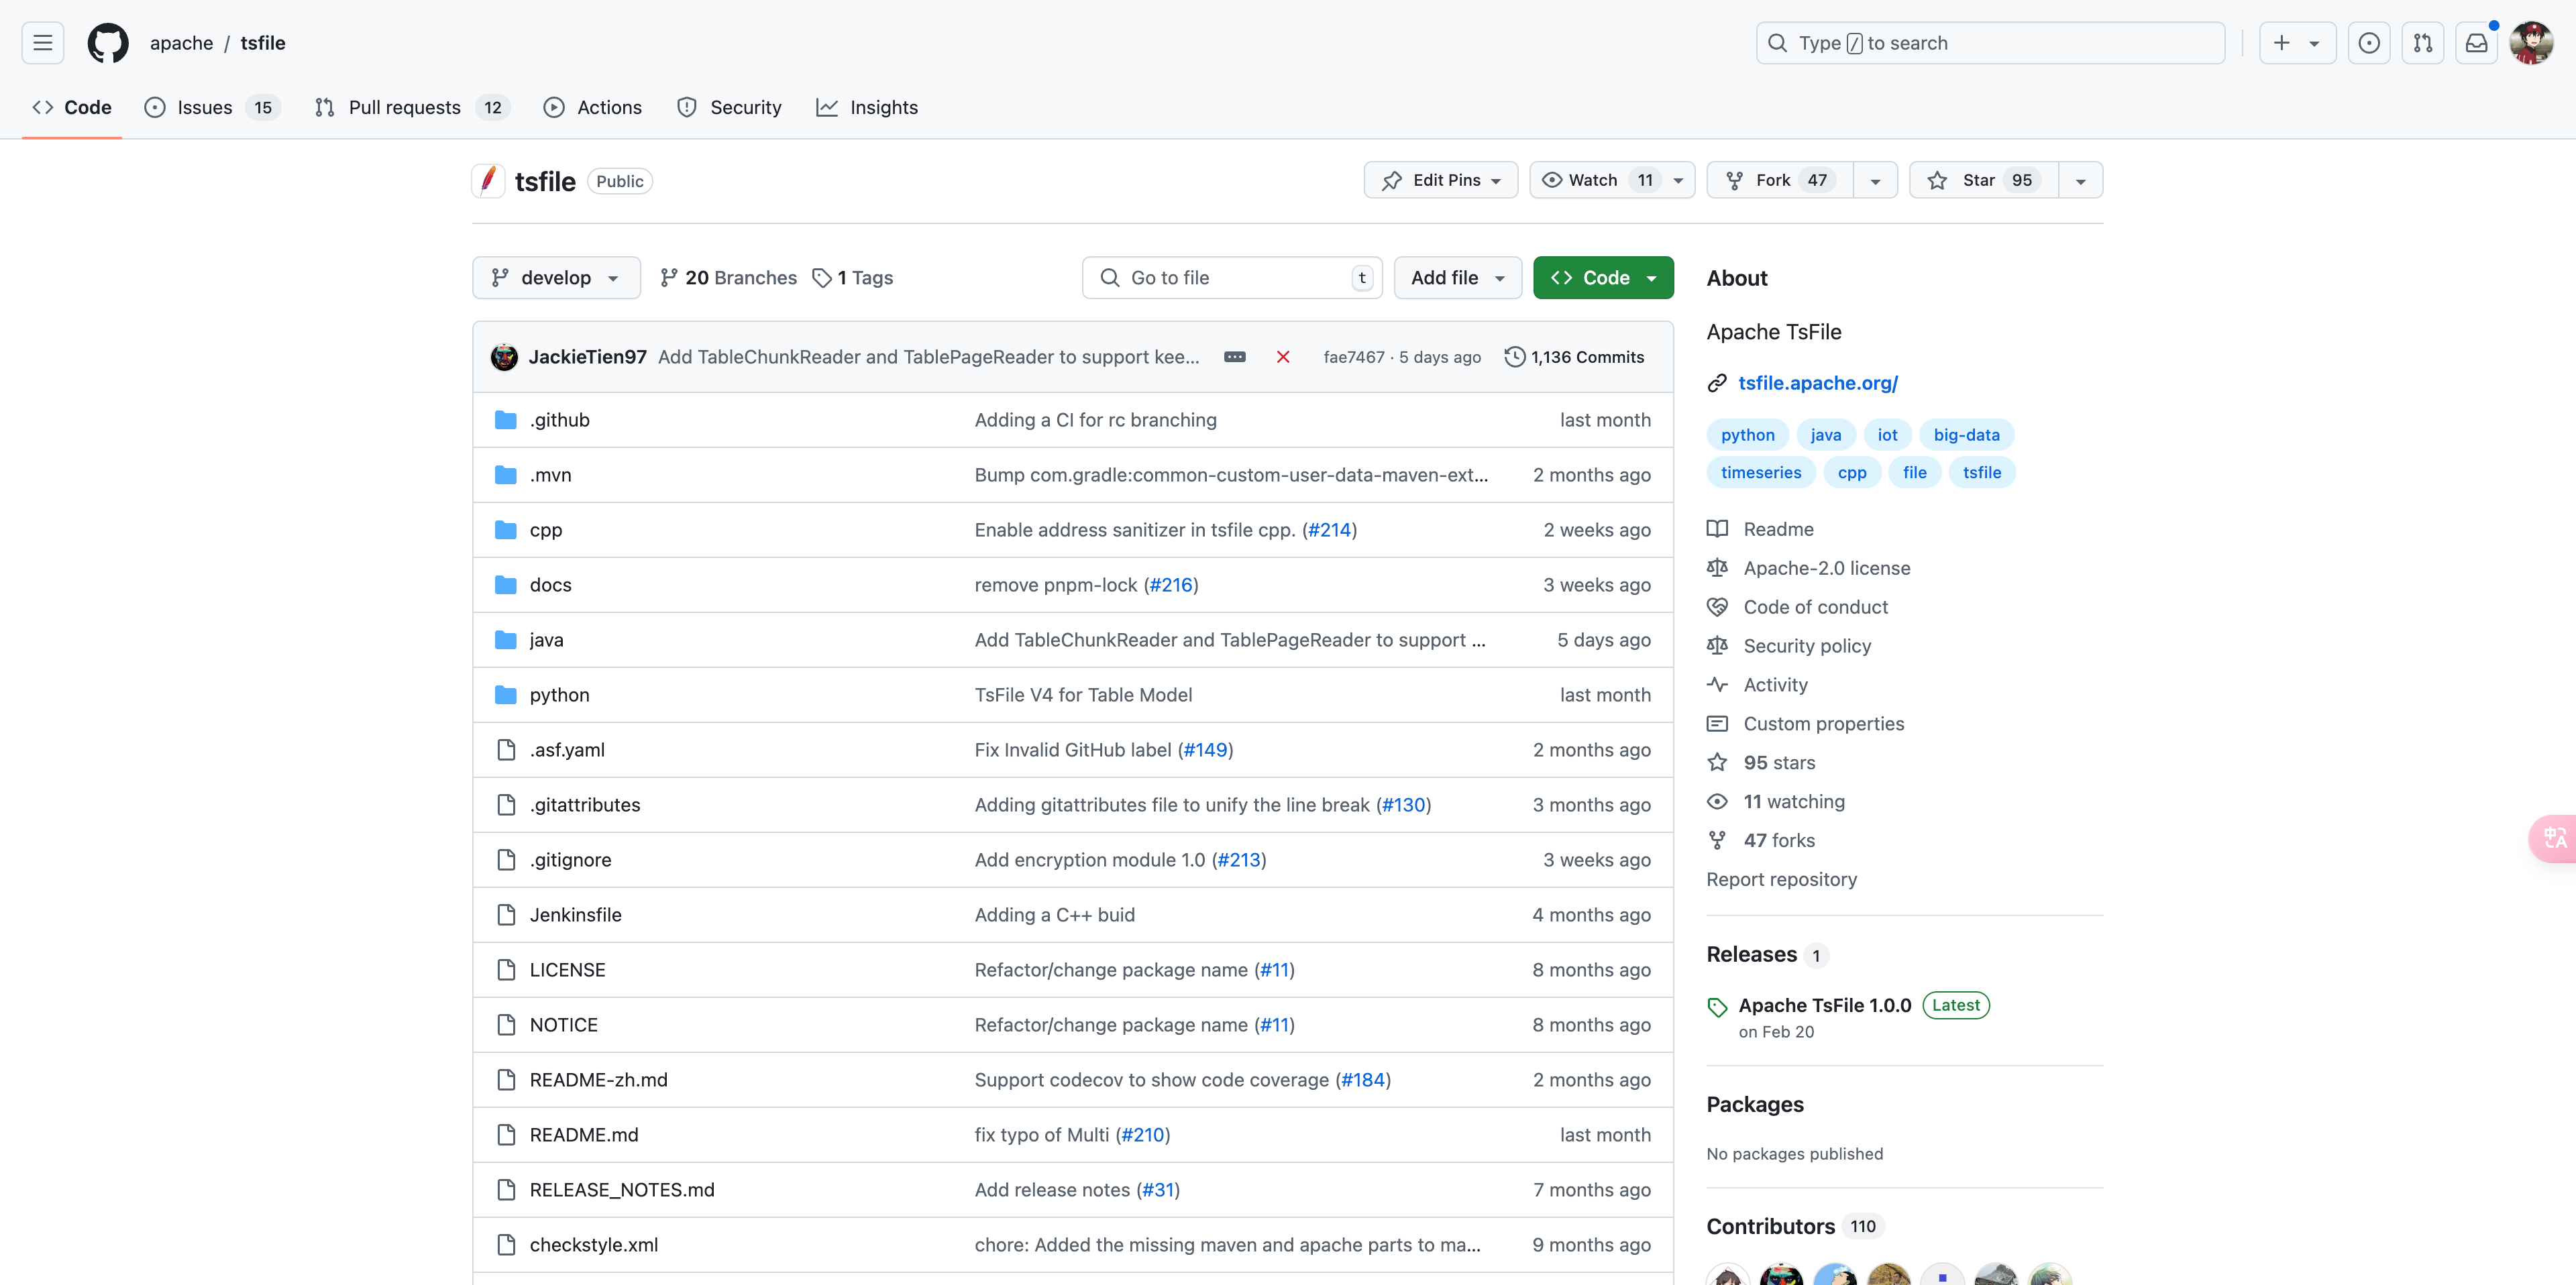This screenshot has height=1285, width=2576.
Task: Open the tsfile.apache.org website link
Action: tap(1817, 383)
